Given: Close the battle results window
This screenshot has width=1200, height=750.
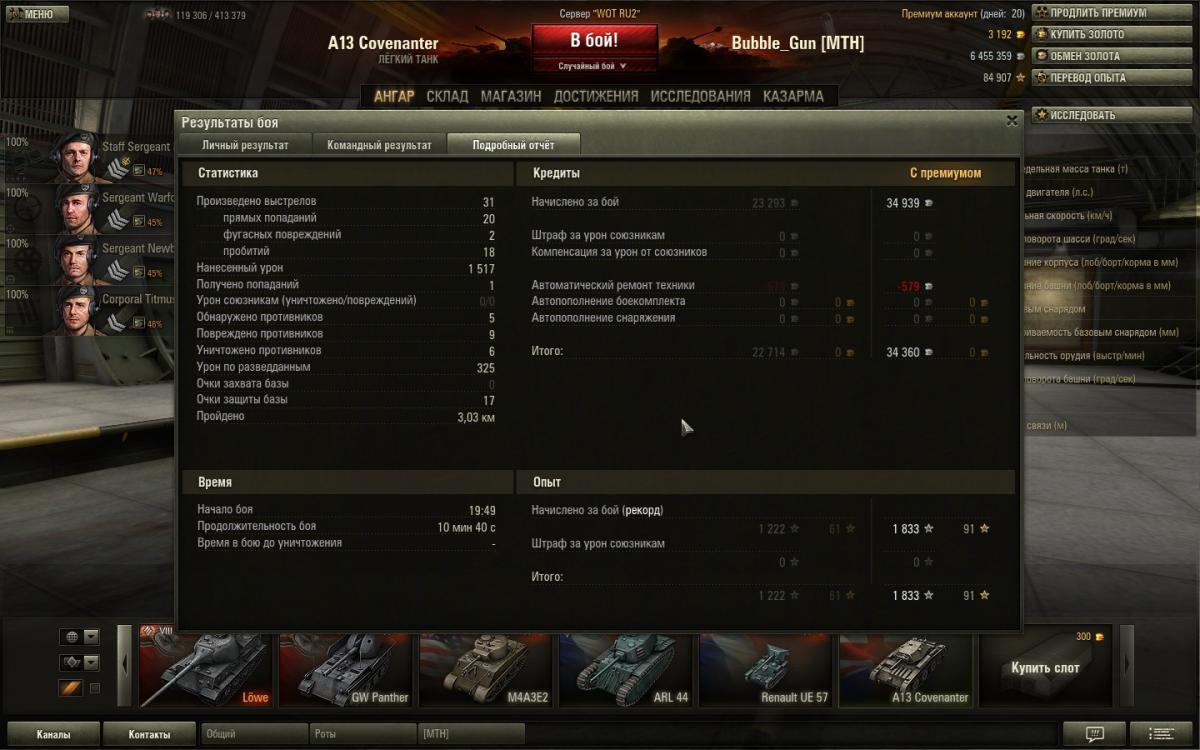Looking at the screenshot, I should click(1011, 120).
